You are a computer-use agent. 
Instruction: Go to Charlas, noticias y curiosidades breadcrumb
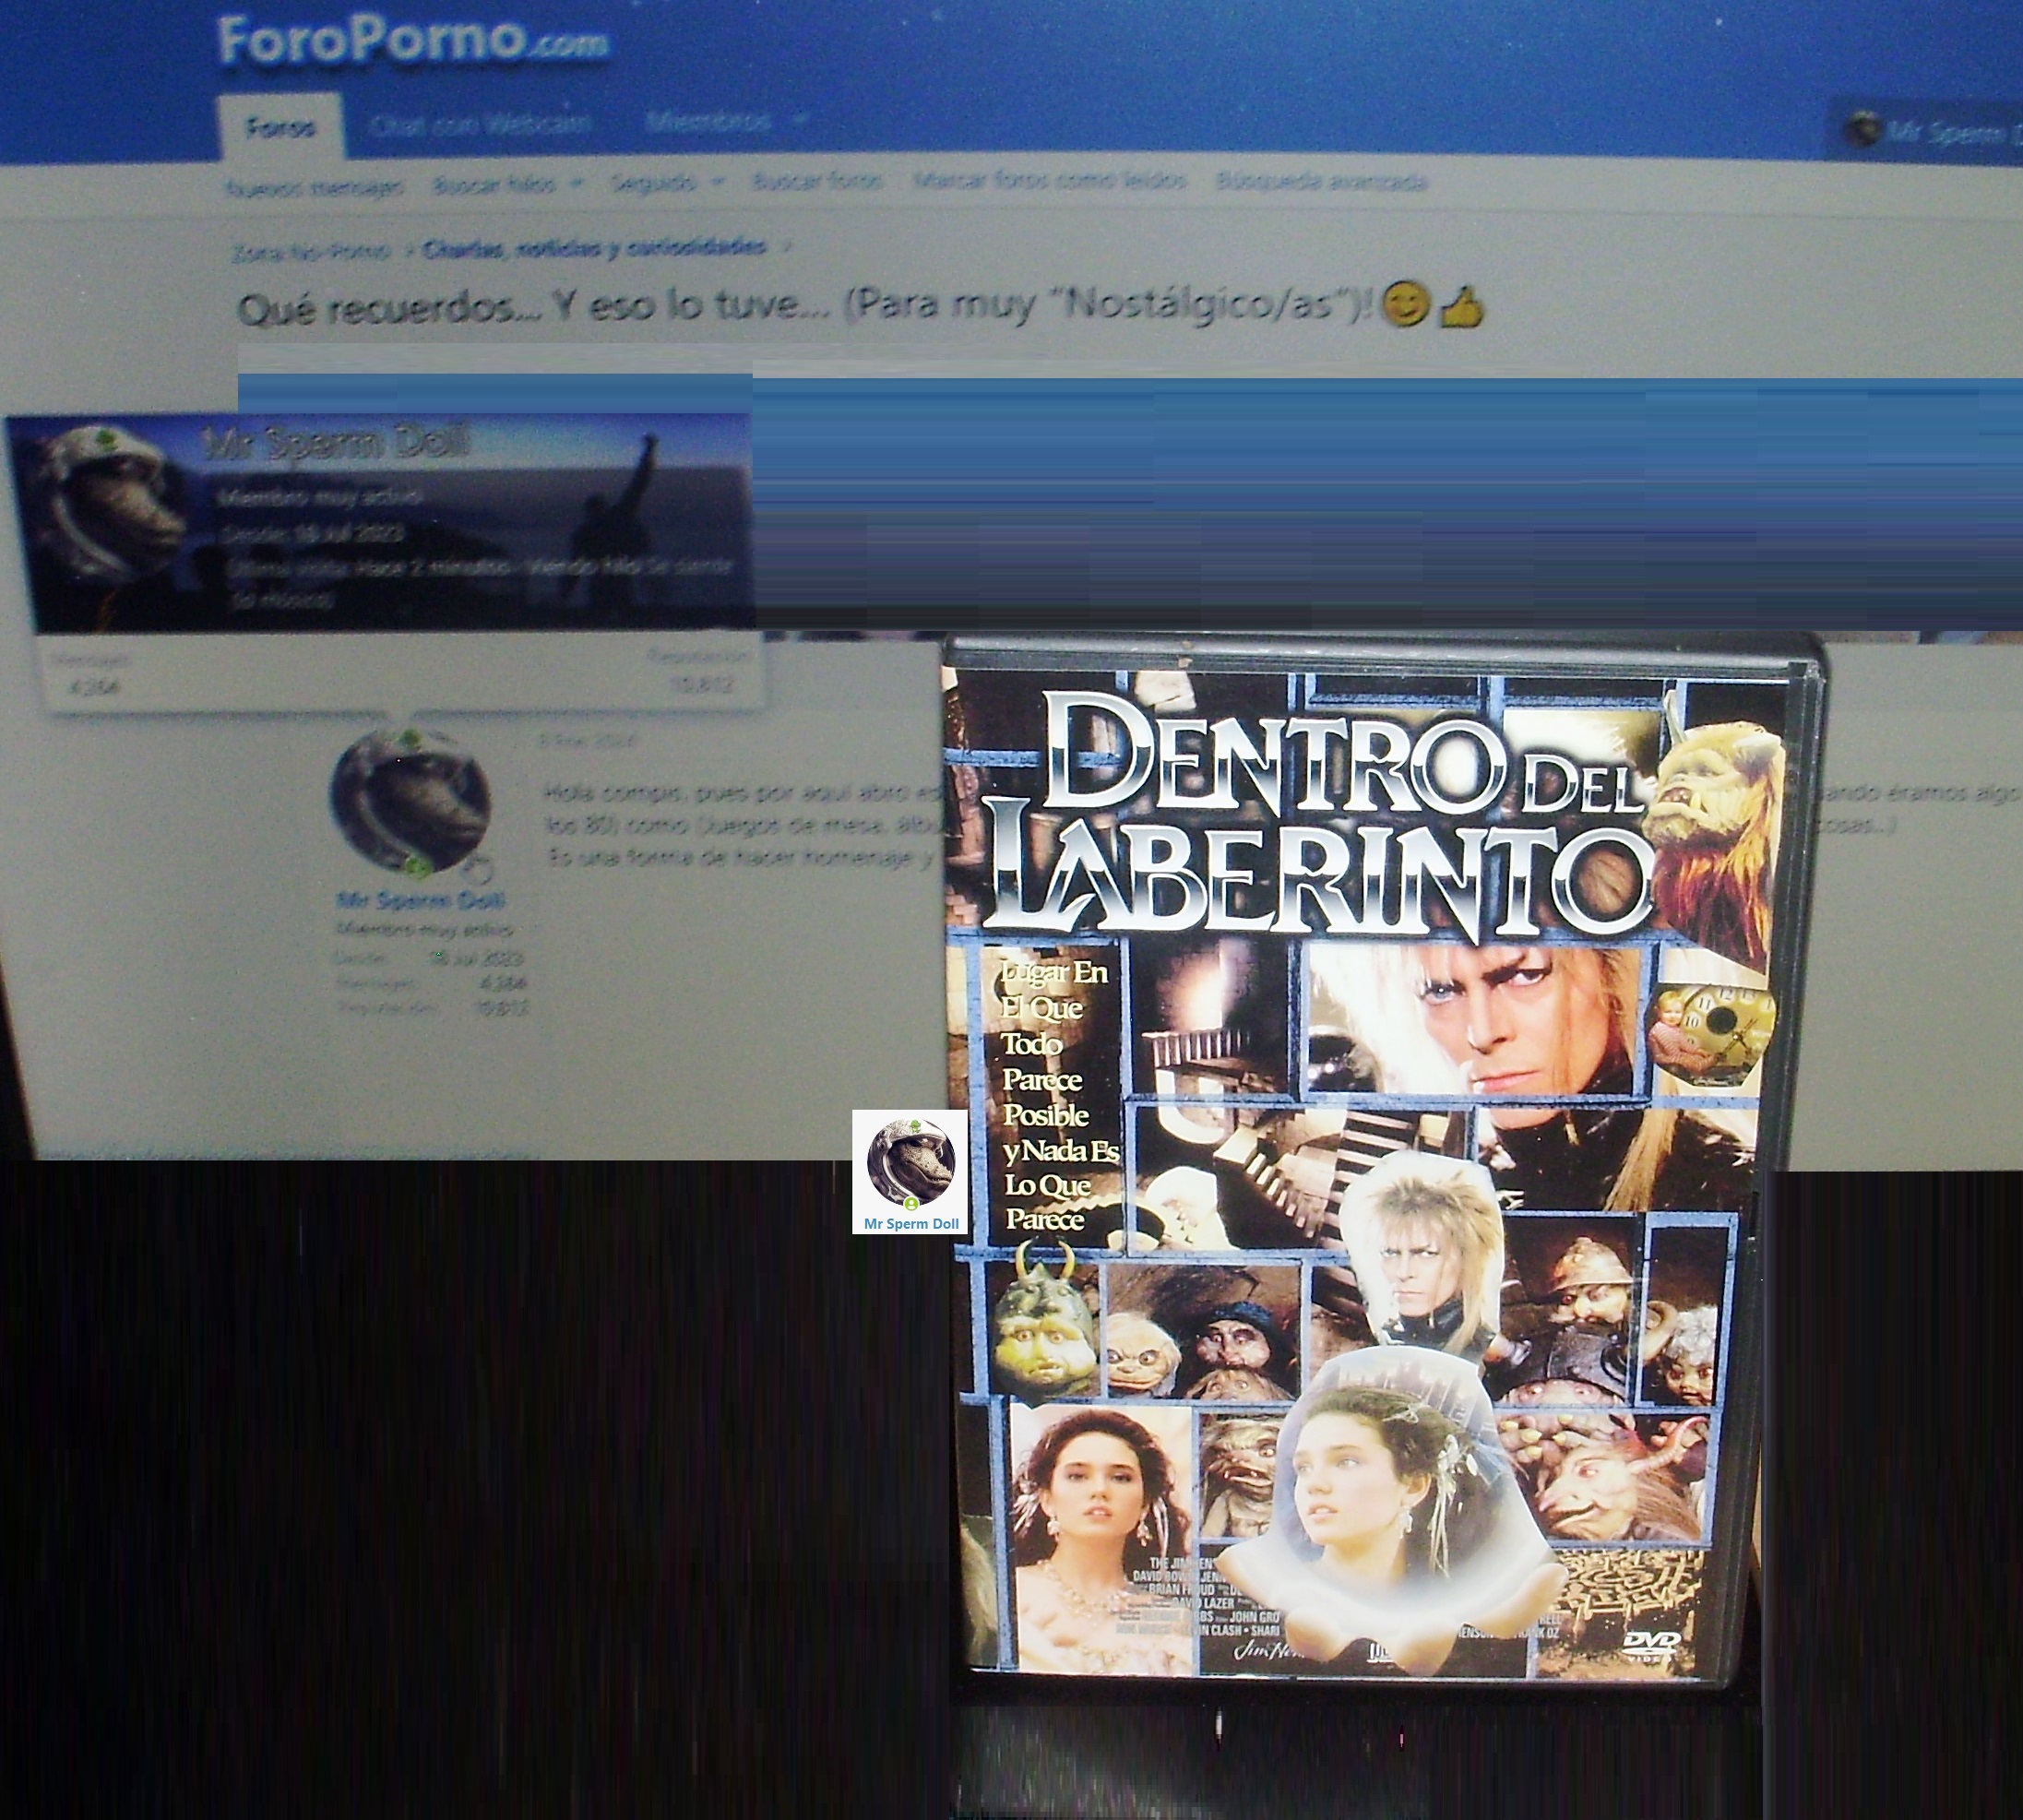click(x=595, y=248)
